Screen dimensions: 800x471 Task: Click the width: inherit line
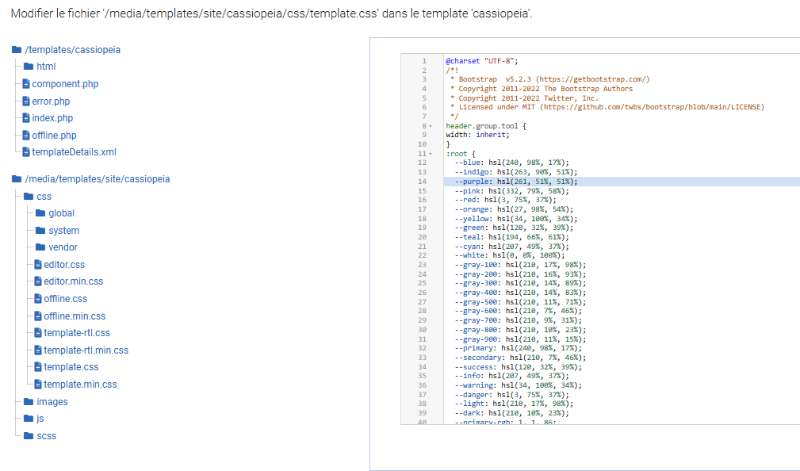[478, 135]
